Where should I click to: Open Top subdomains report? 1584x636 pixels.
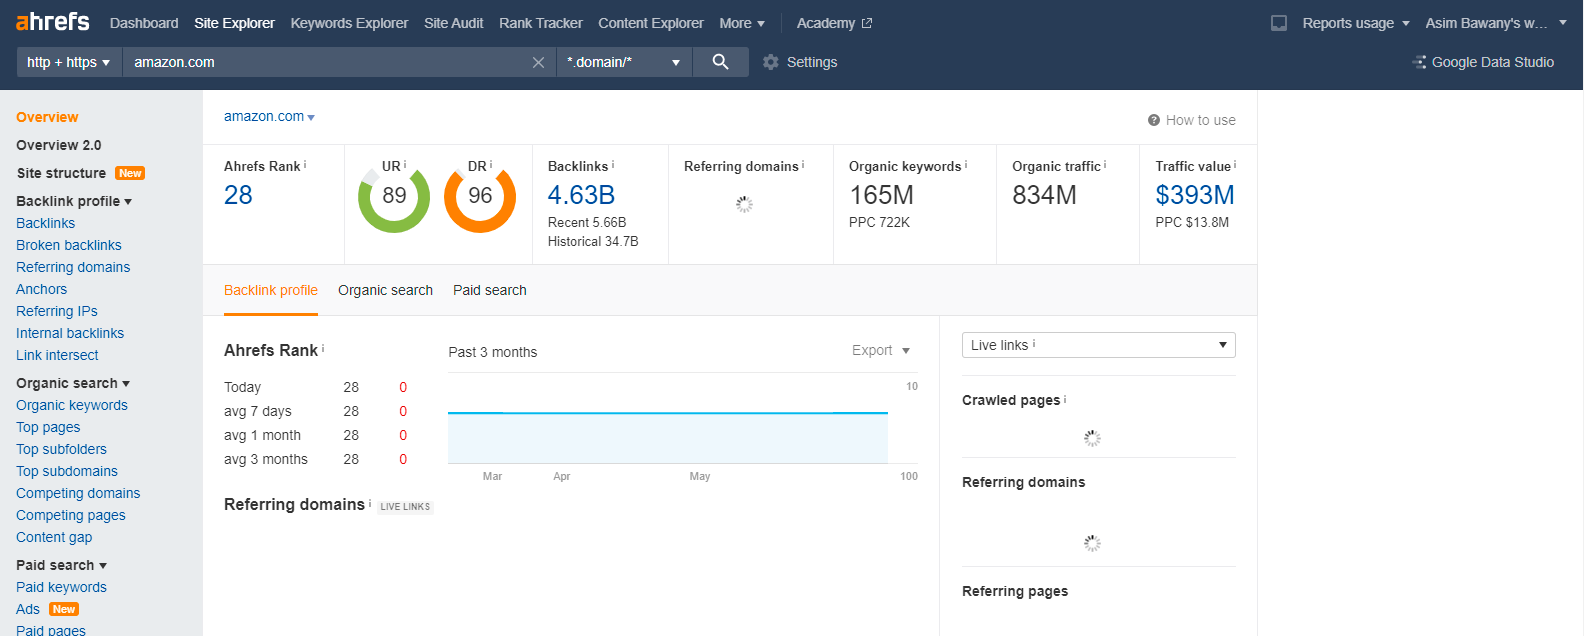pyautogui.click(x=67, y=471)
